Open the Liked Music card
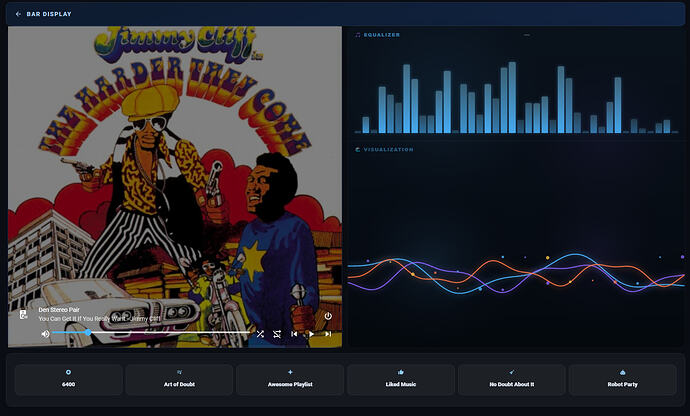Image resolution: width=690 pixels, height=416 pixels. pos(401,379)
